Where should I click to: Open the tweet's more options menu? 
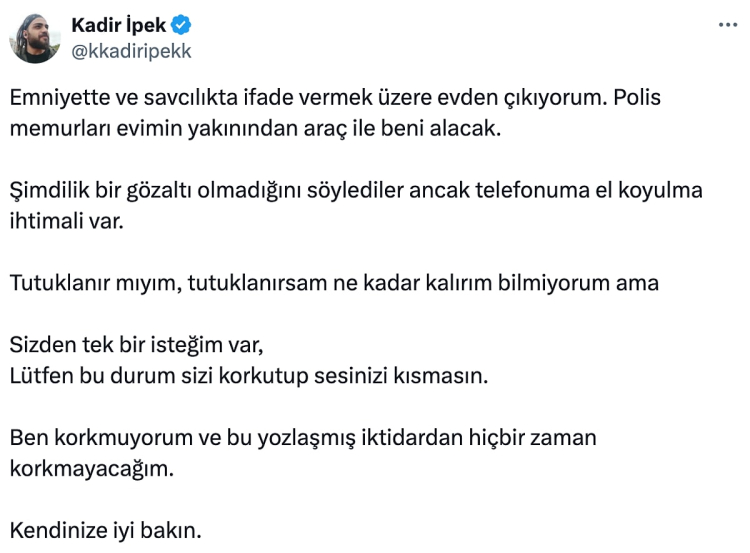[728, 25]
